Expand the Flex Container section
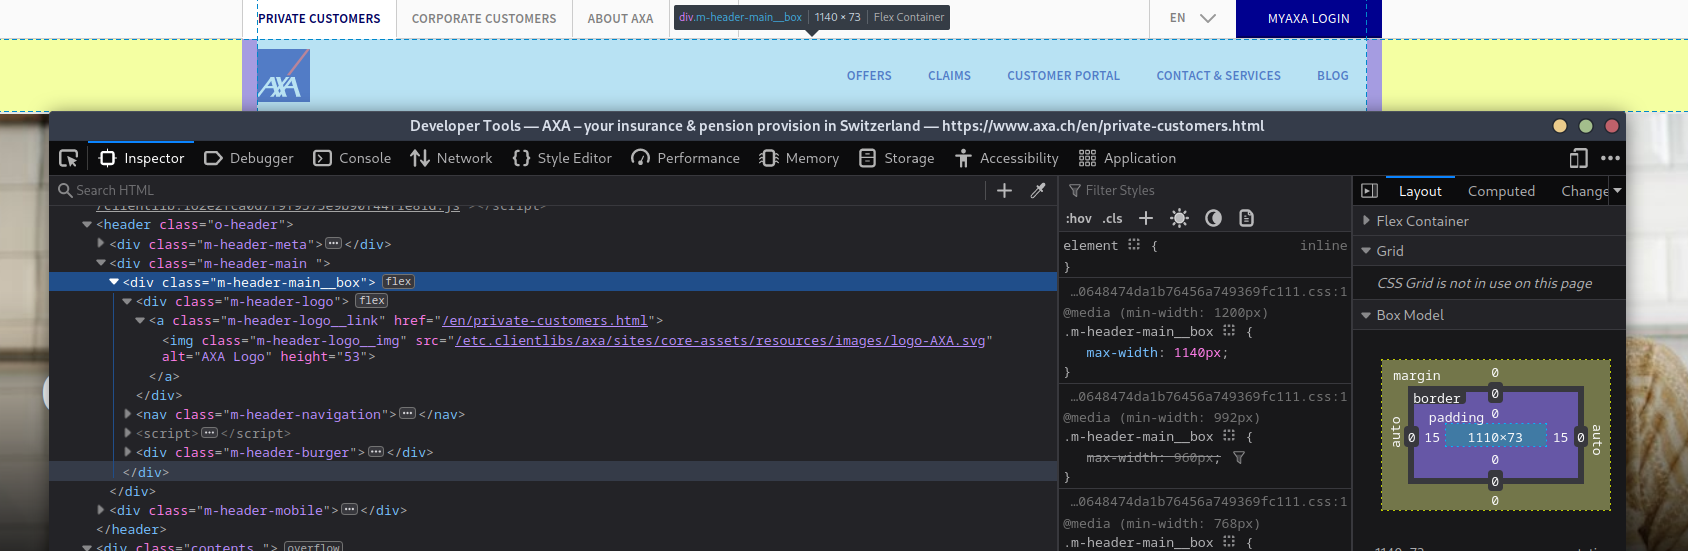1688x551 pixels. click(1367, 221)
